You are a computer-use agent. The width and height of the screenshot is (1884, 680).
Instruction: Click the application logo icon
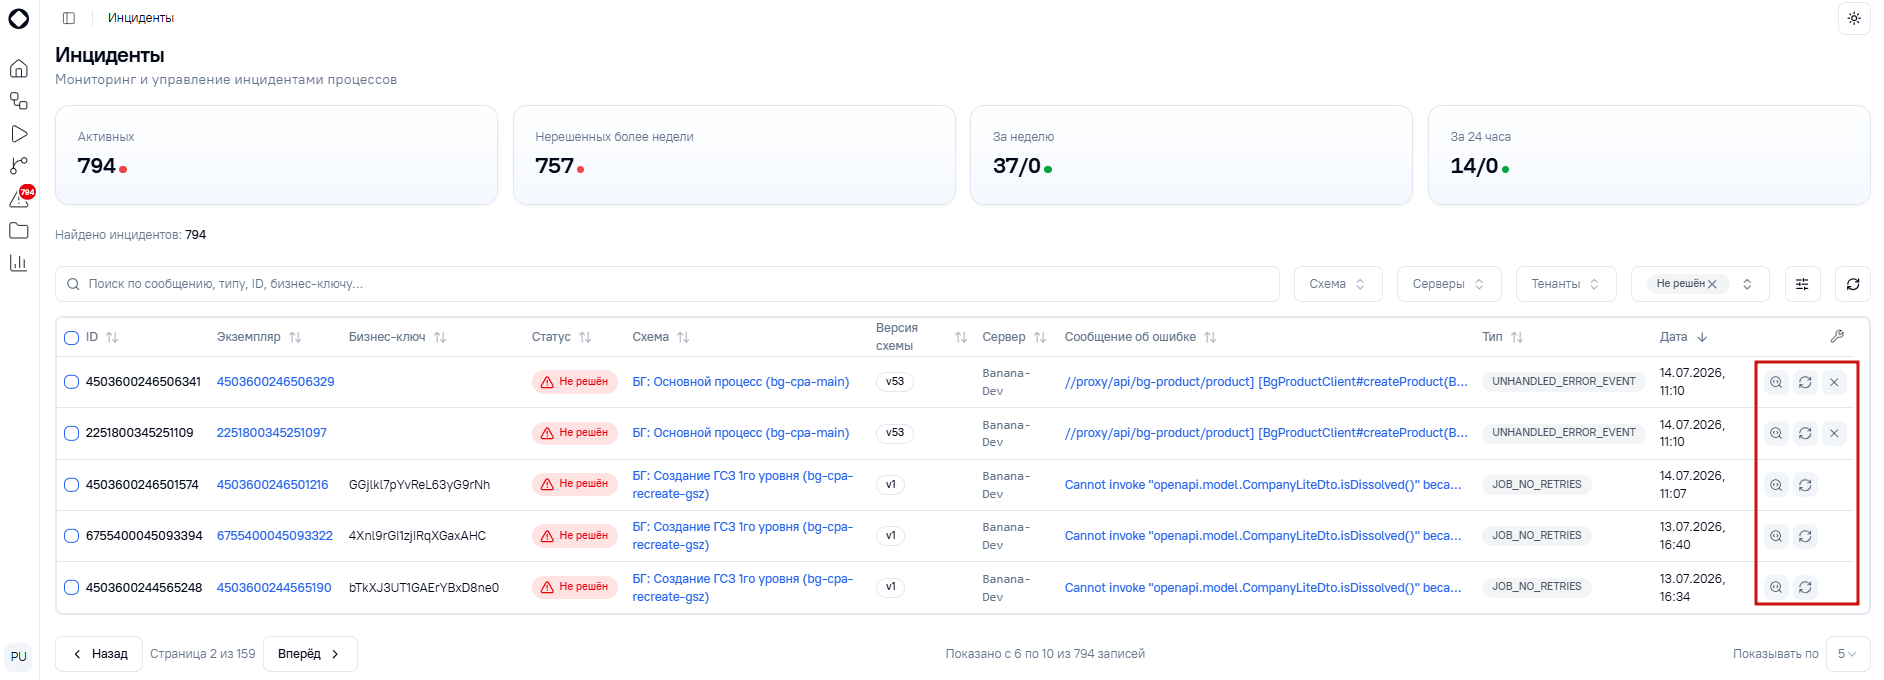point(18,19)
